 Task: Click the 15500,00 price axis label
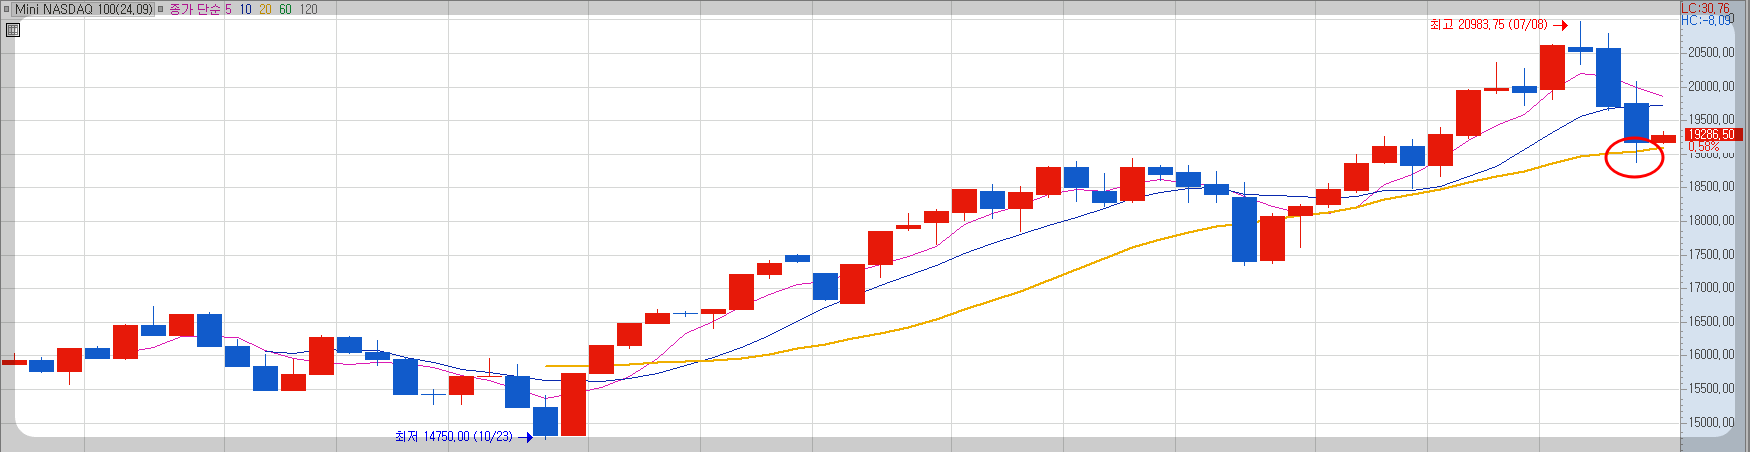click(x=1712, y=389)
